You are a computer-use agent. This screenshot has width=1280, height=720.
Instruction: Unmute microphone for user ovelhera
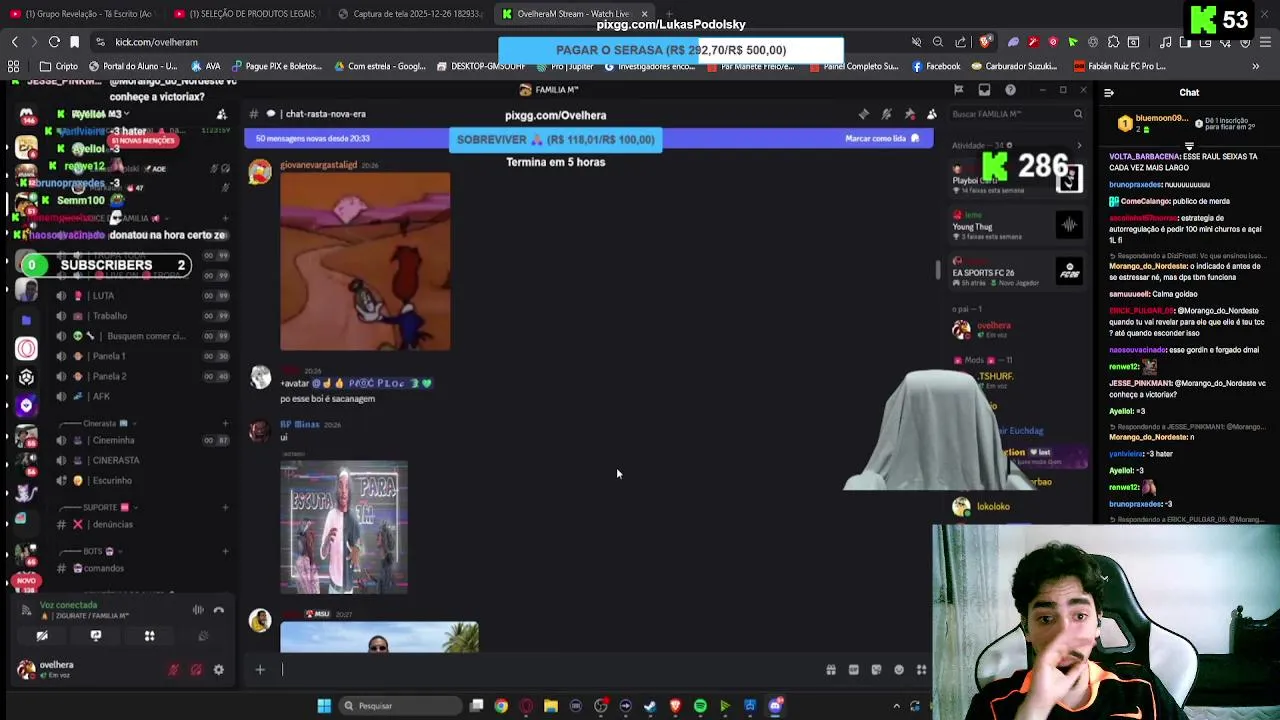tap(173, 670)
